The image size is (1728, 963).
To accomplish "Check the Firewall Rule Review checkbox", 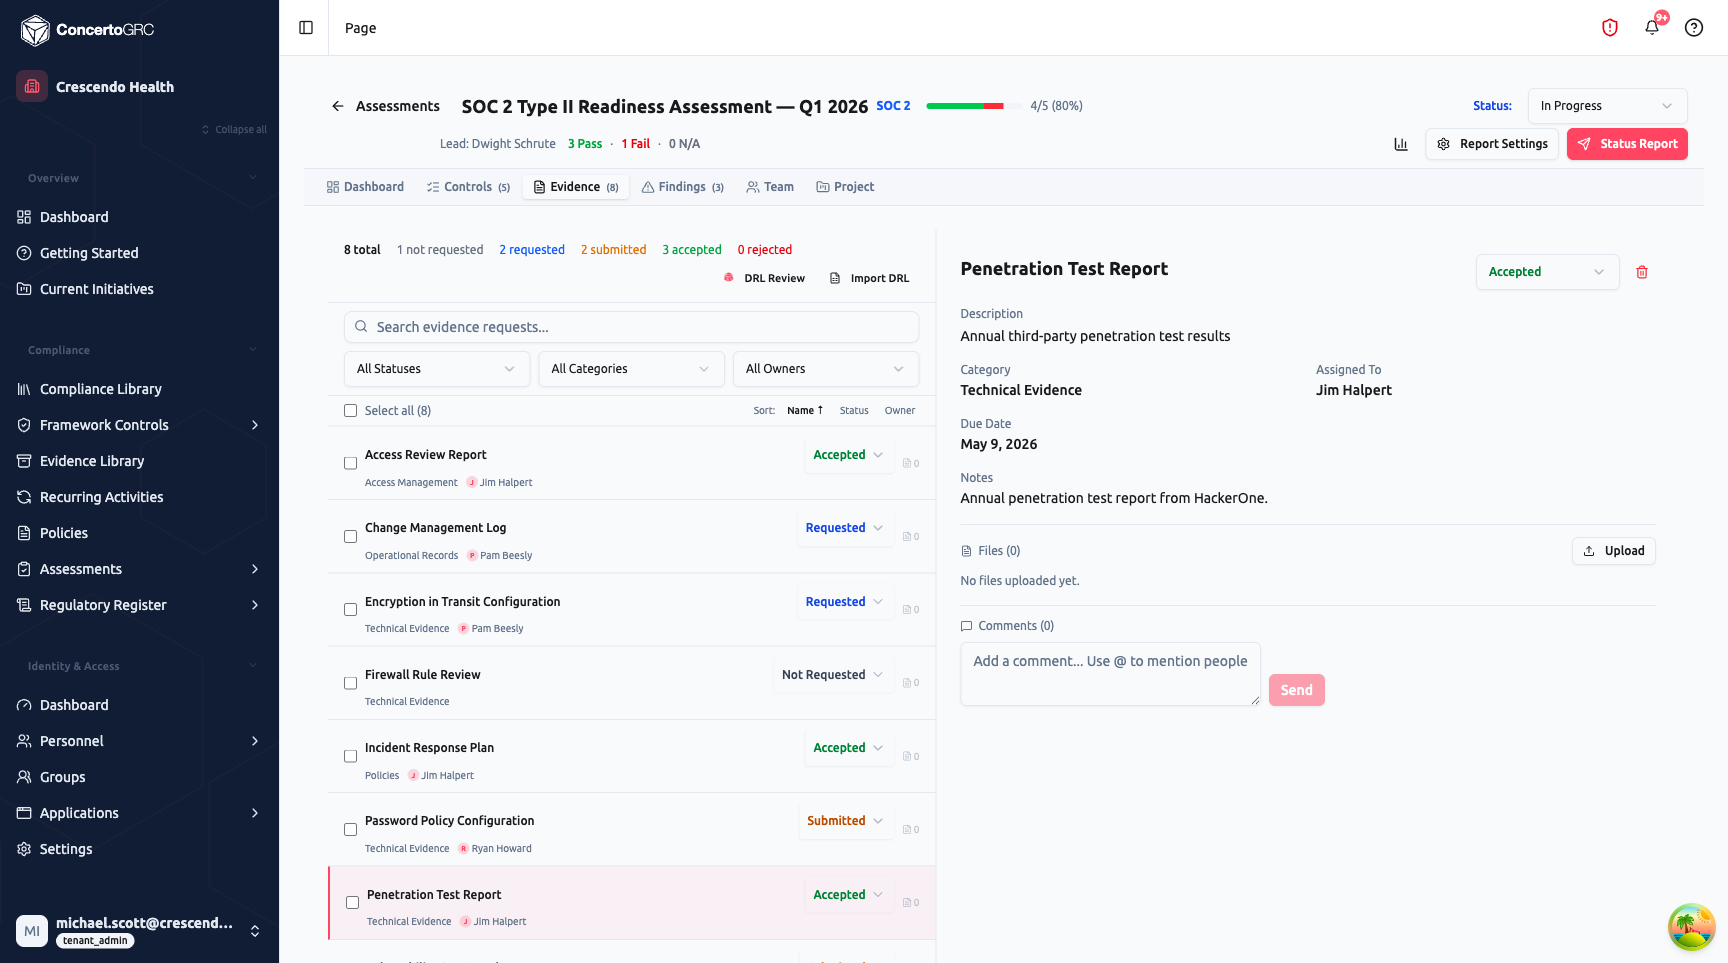I will click(350, 683).
